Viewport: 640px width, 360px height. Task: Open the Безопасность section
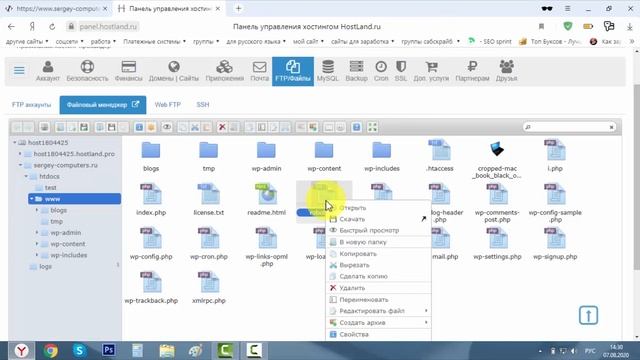click(x=87, y=71)
